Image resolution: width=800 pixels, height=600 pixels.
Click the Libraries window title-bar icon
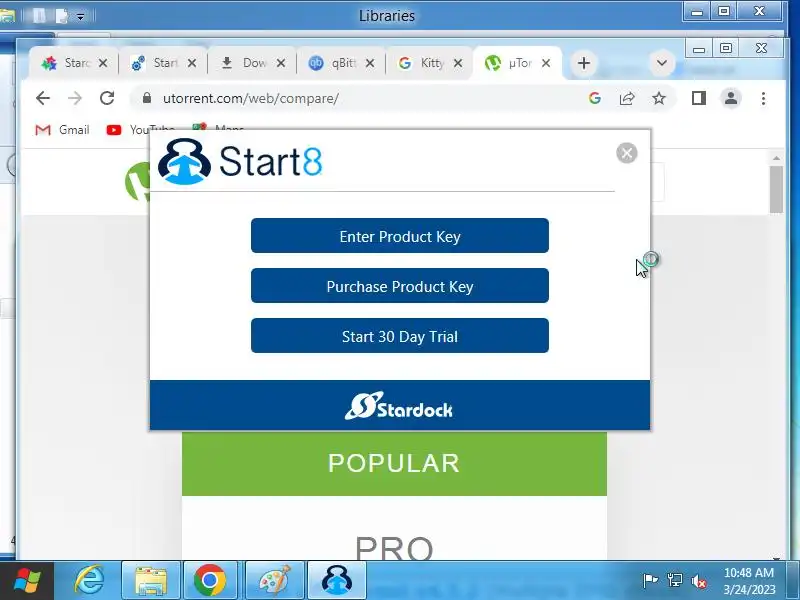coord(7,16)
